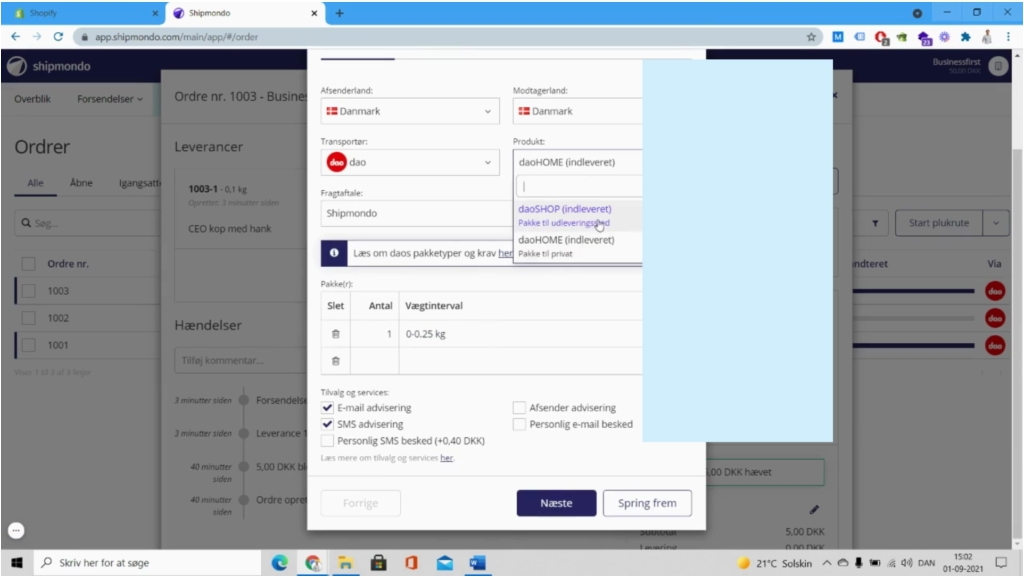Expand the Start plukrute arrow
This screenshot has width=1024, height=577.
(x=995, y=223)
